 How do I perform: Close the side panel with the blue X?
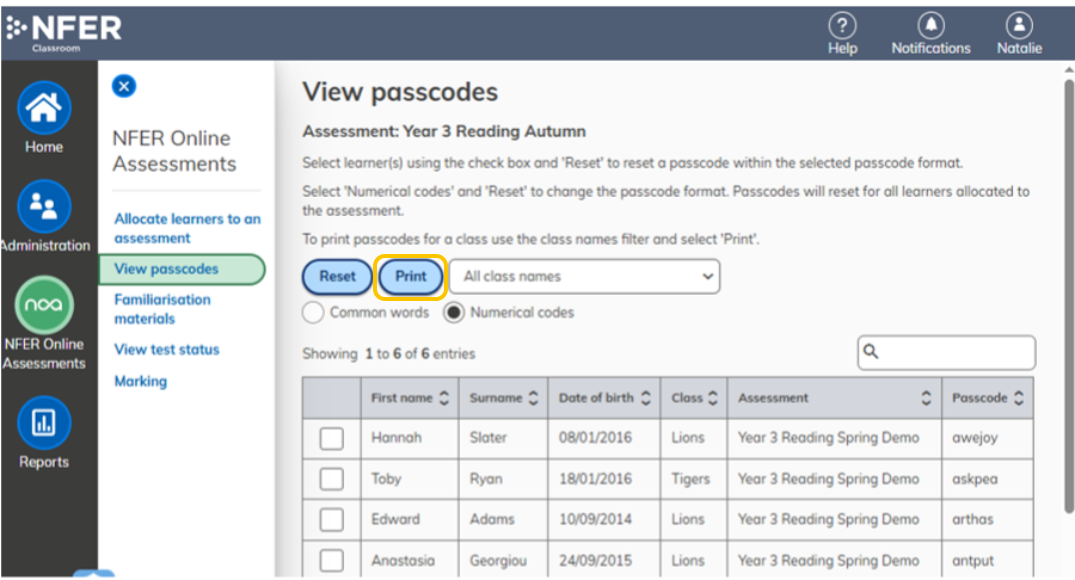(124, 86)
